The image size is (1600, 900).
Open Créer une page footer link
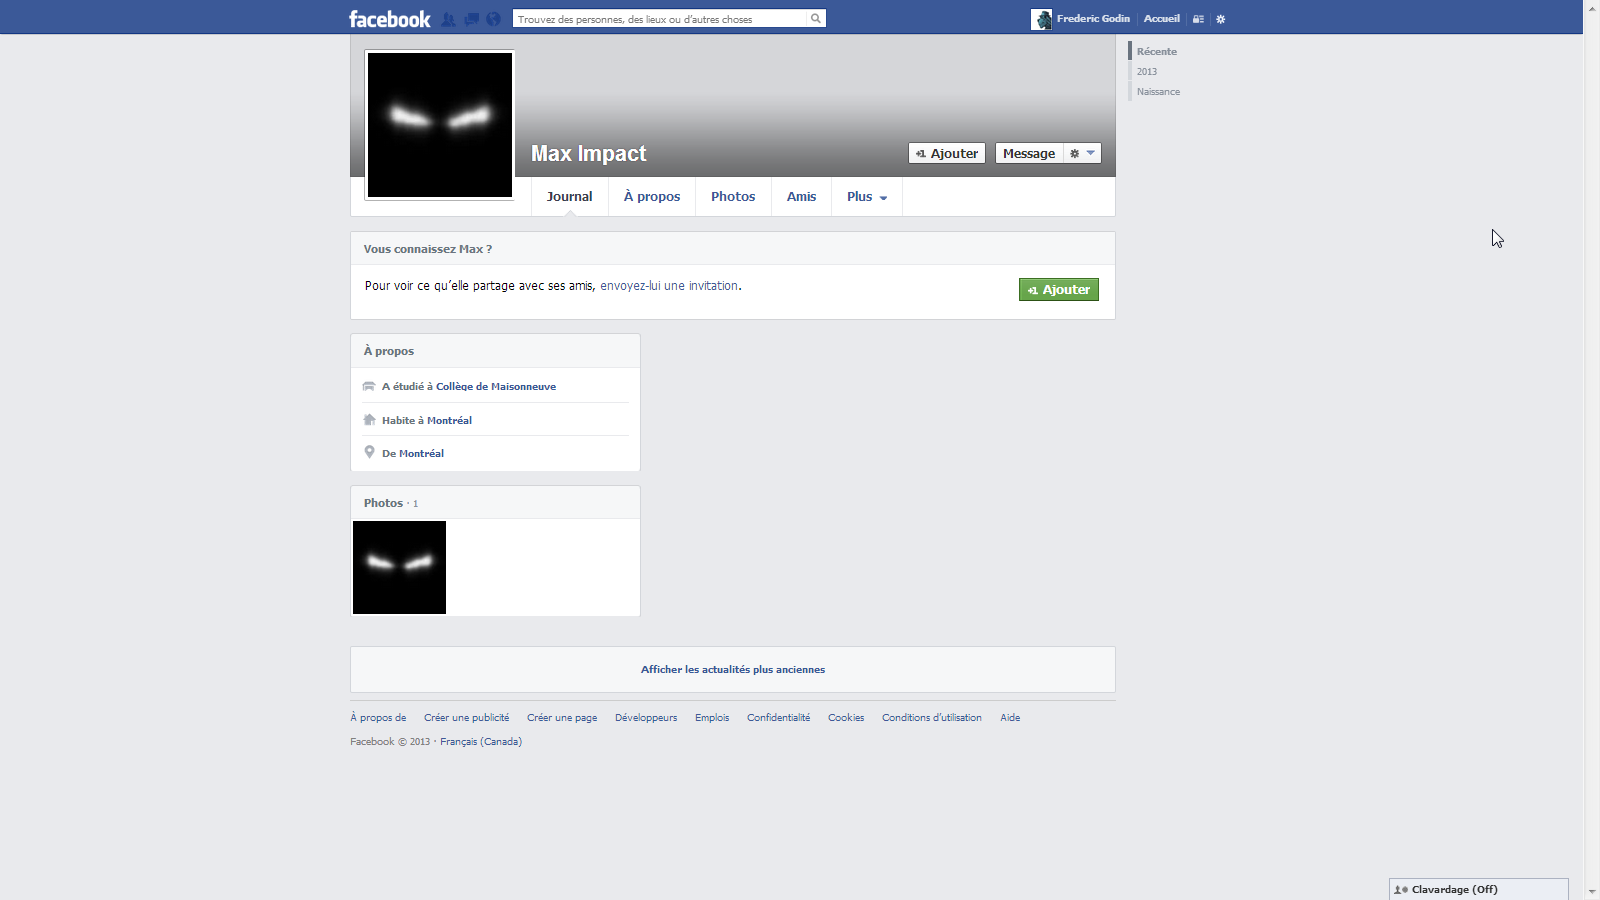coord(562,717)
